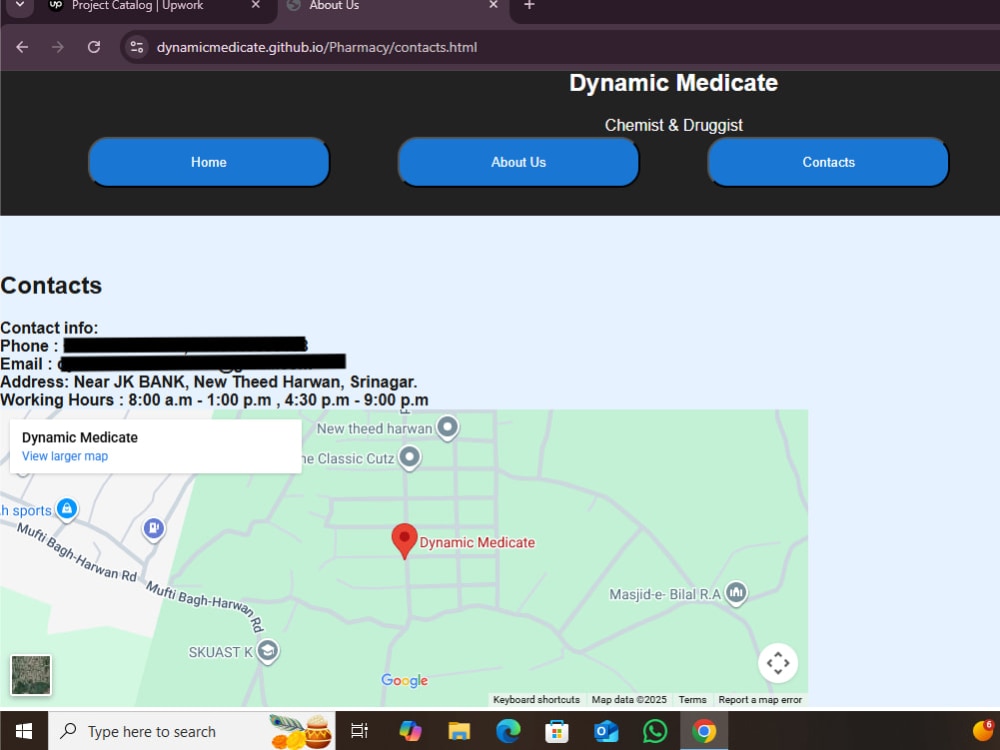Click the address bar URL
Viewport: 1000px width, 750px height.
pos(317,47)
